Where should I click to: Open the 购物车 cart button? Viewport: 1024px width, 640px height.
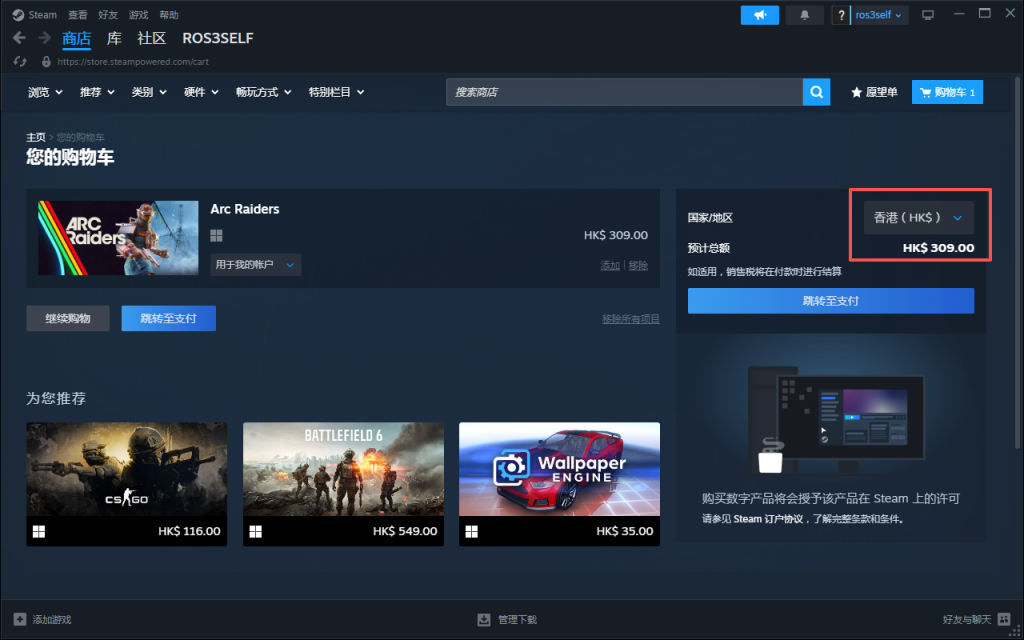pos(947,92)
